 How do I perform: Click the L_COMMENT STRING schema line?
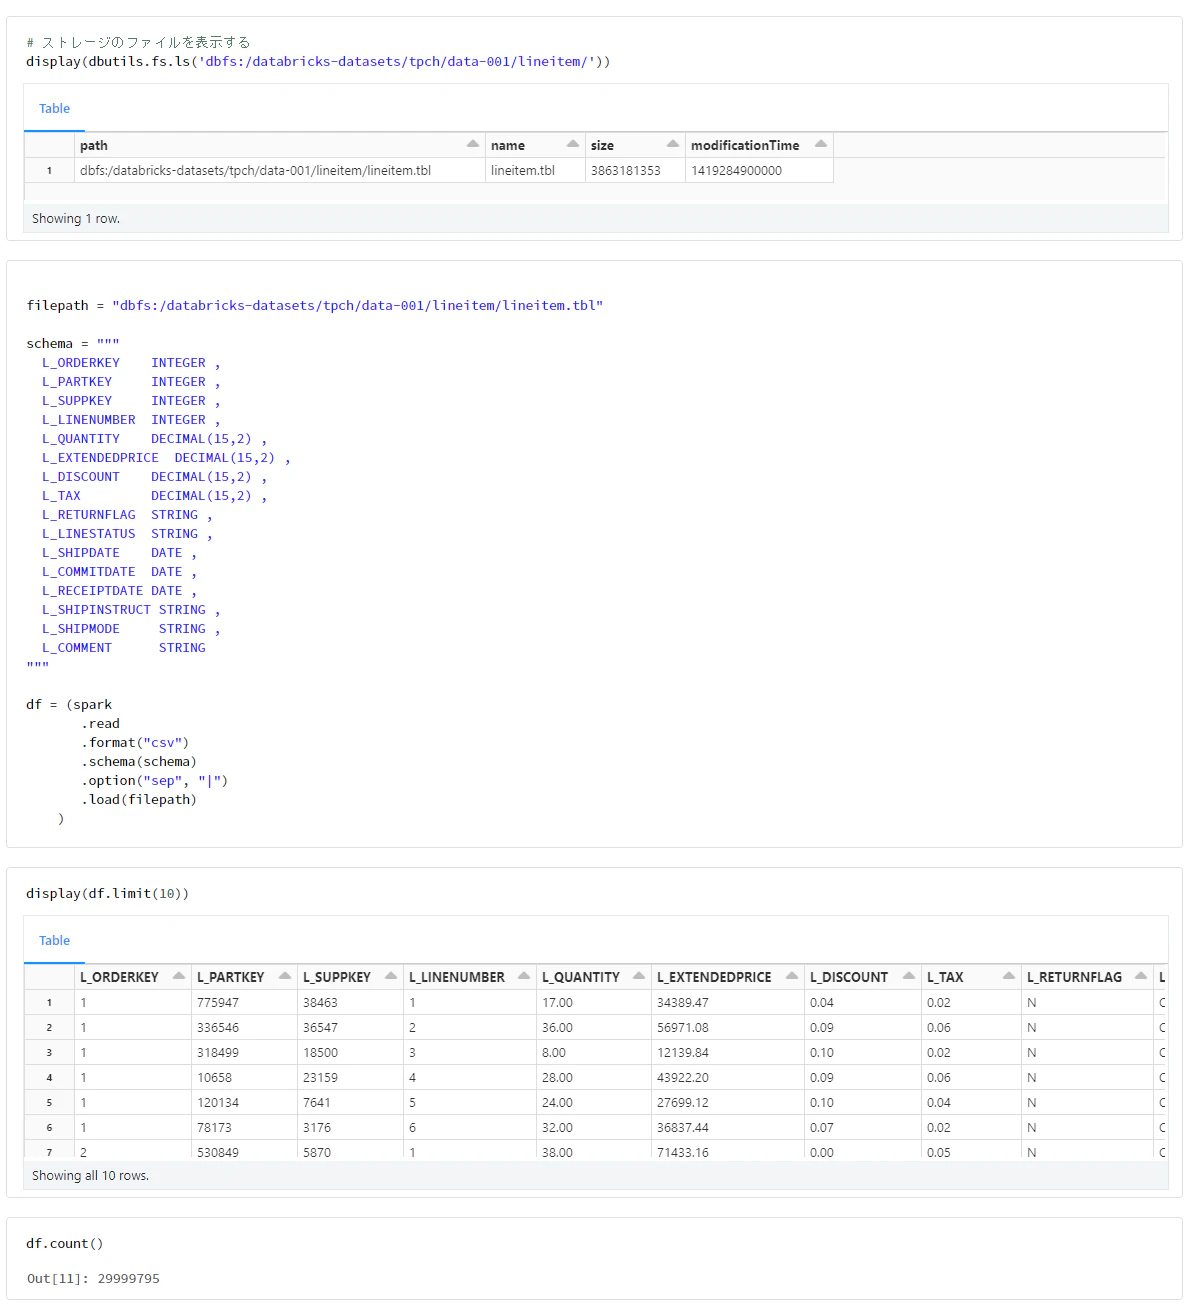point(124,648)
